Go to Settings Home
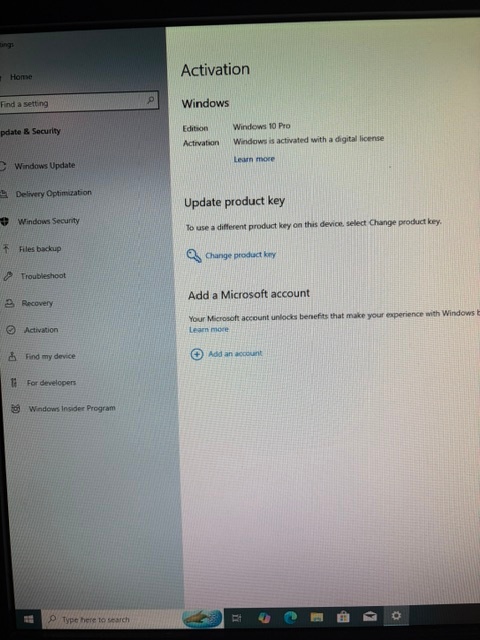Viewport: 480px width, 640px height. (x=21, y=77)
